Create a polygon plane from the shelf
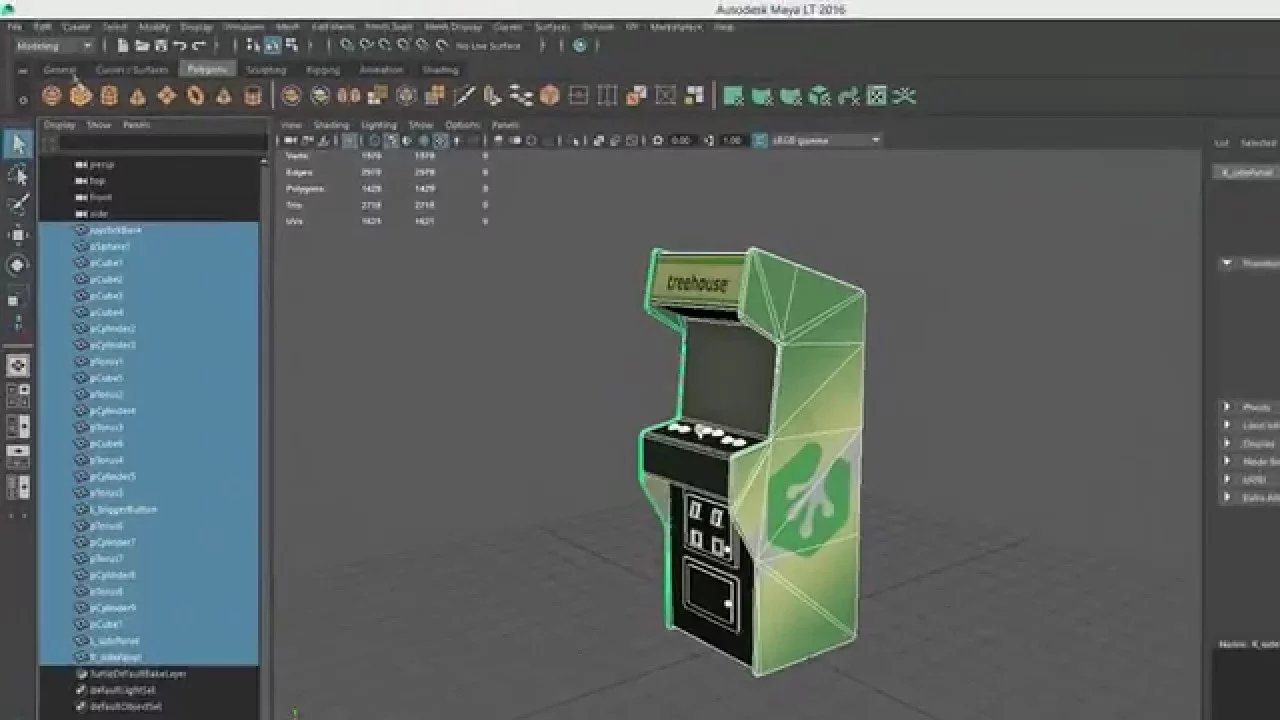 [167, 96]
